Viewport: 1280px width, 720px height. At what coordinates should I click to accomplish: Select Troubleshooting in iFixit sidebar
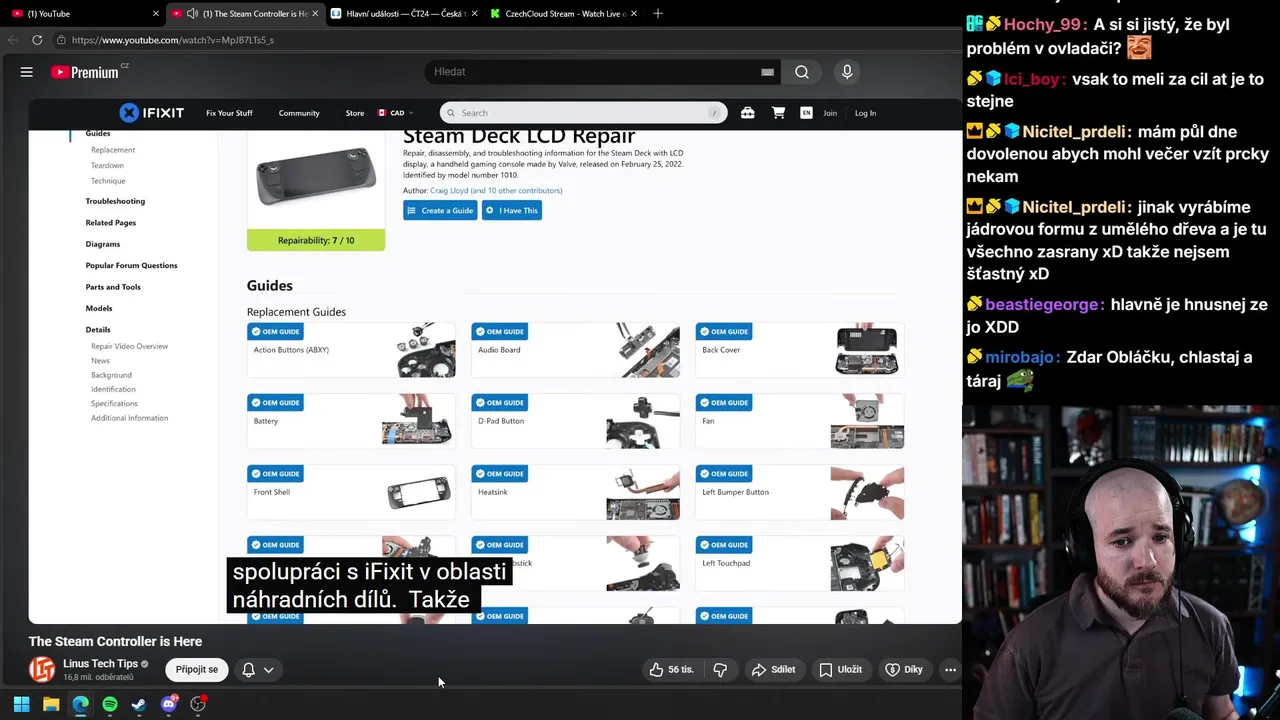pyautogui.click(x=115, y=201)
